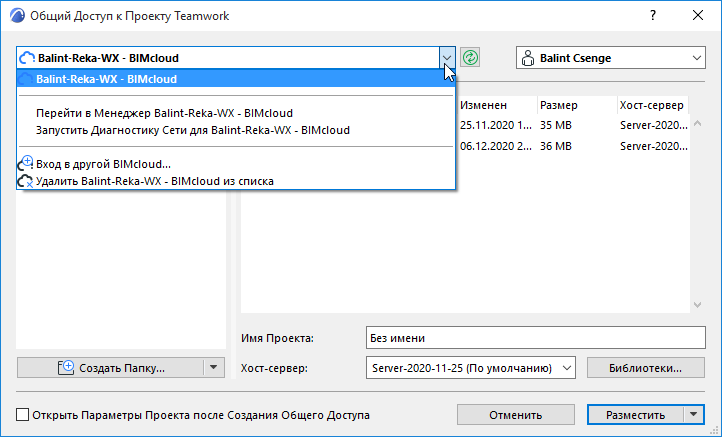Choose 'Вход в другой BIMcloud...' entry
This screenshot has height=437, width=722.
[x=236, y=164]
